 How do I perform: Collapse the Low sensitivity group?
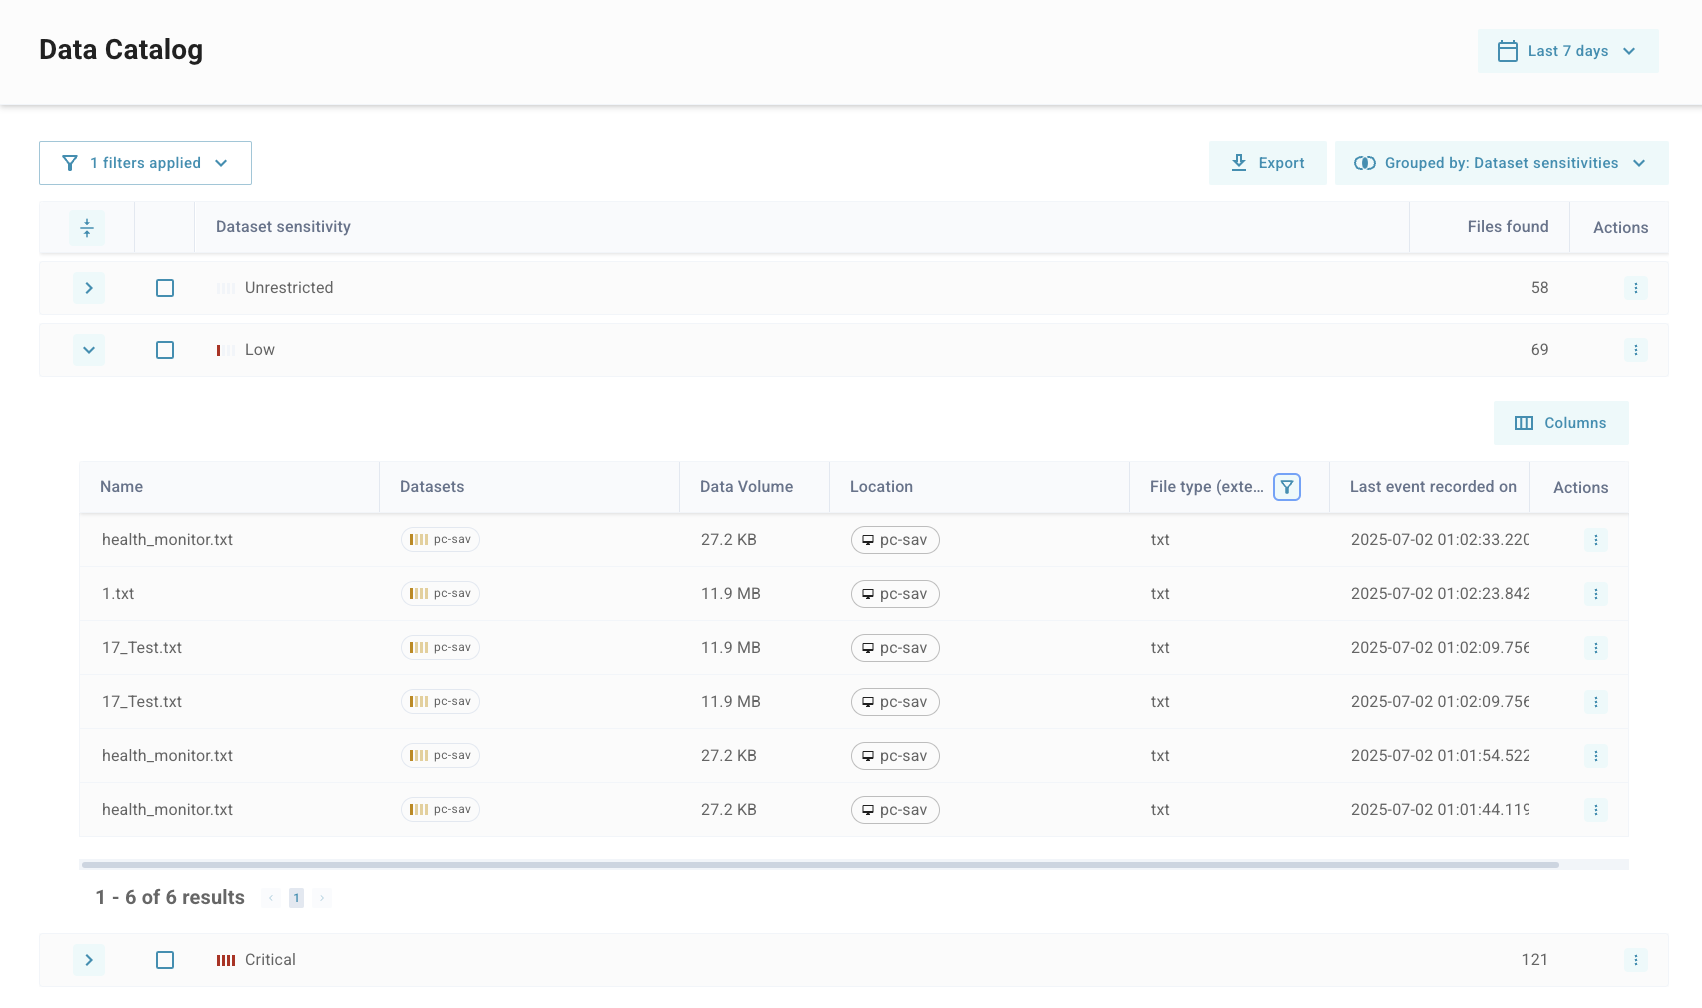89,350
